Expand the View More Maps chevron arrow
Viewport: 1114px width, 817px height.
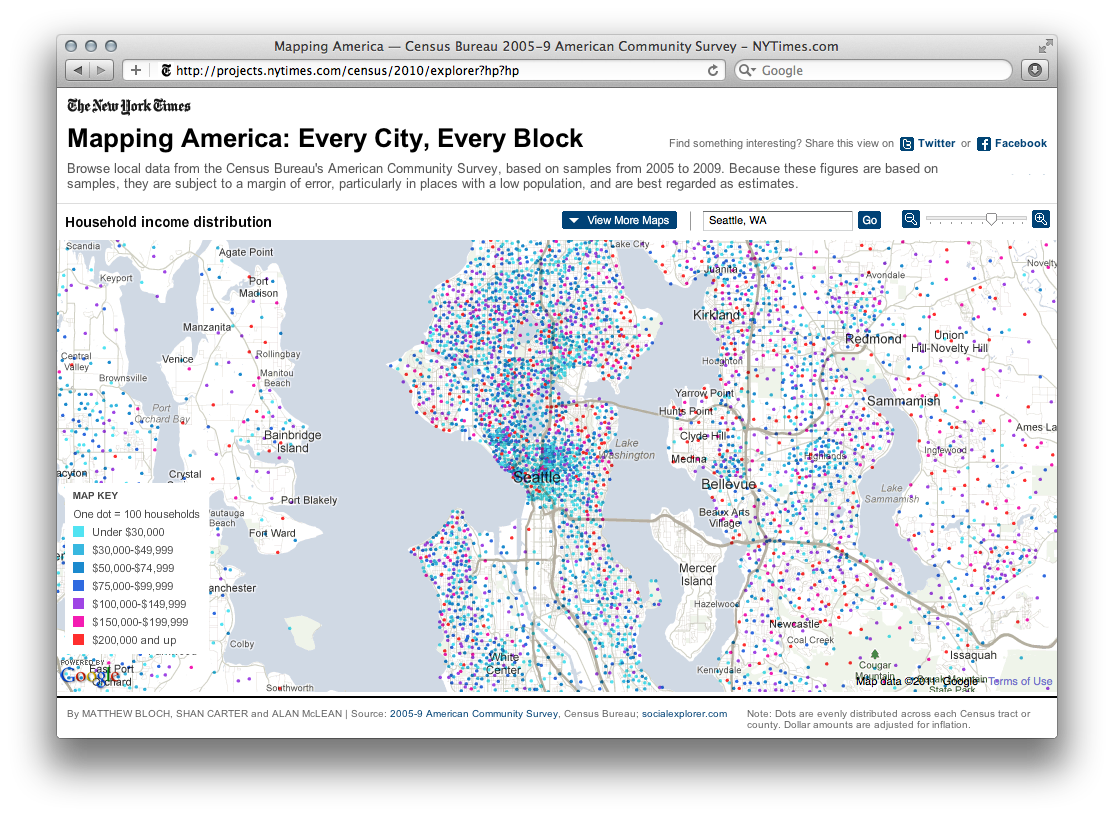click(575, 219)
